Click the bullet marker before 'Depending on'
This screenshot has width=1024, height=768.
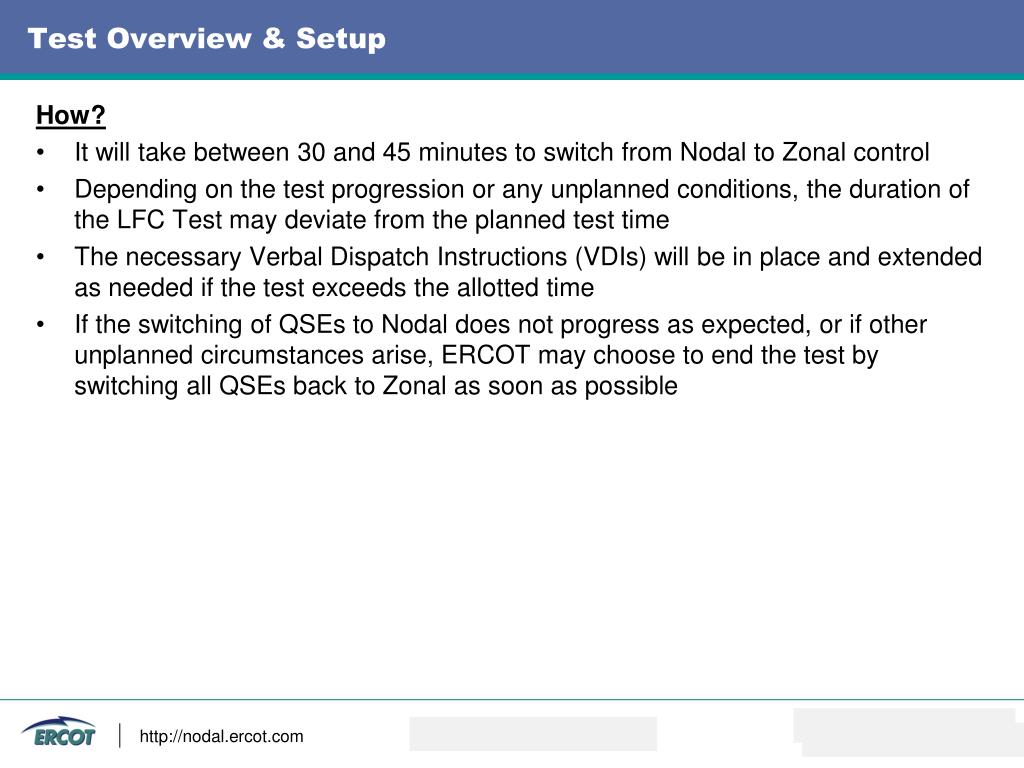[x=40, y=190]
